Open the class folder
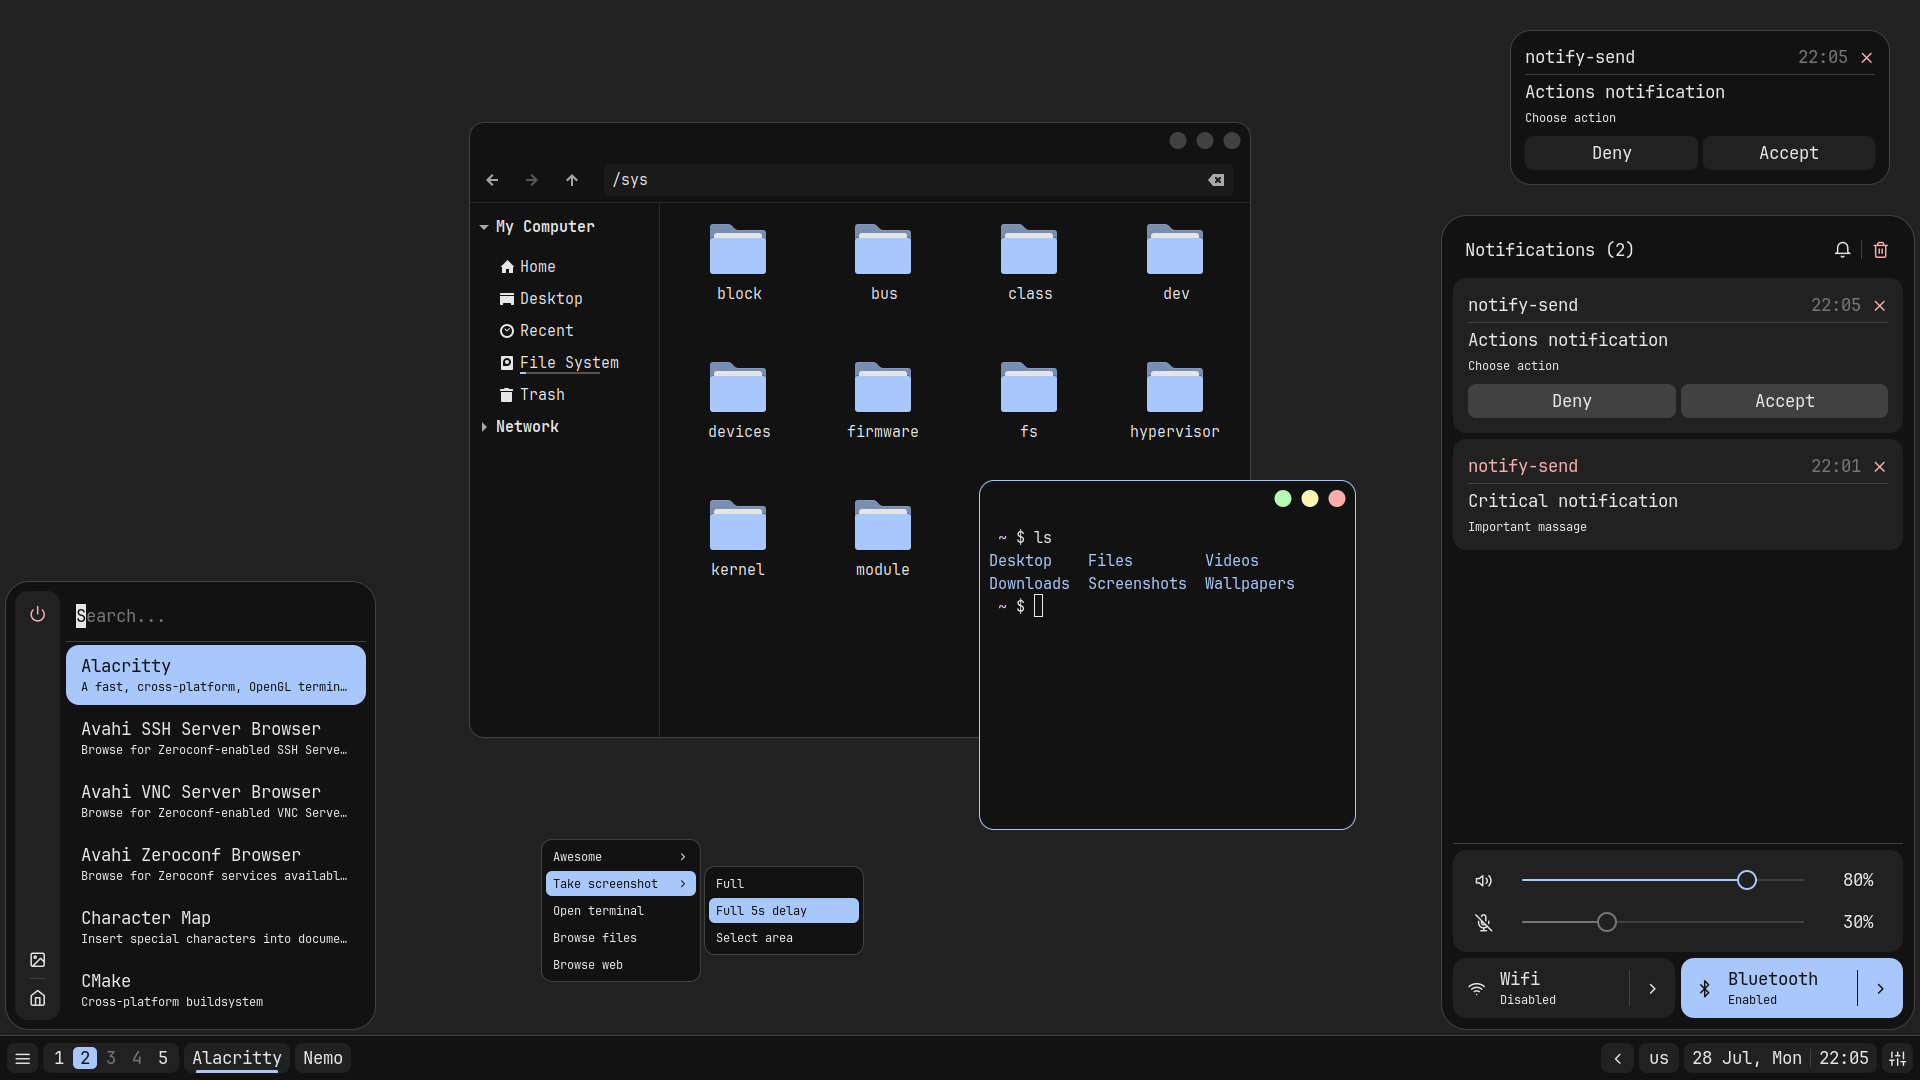 click(1029, 249)
